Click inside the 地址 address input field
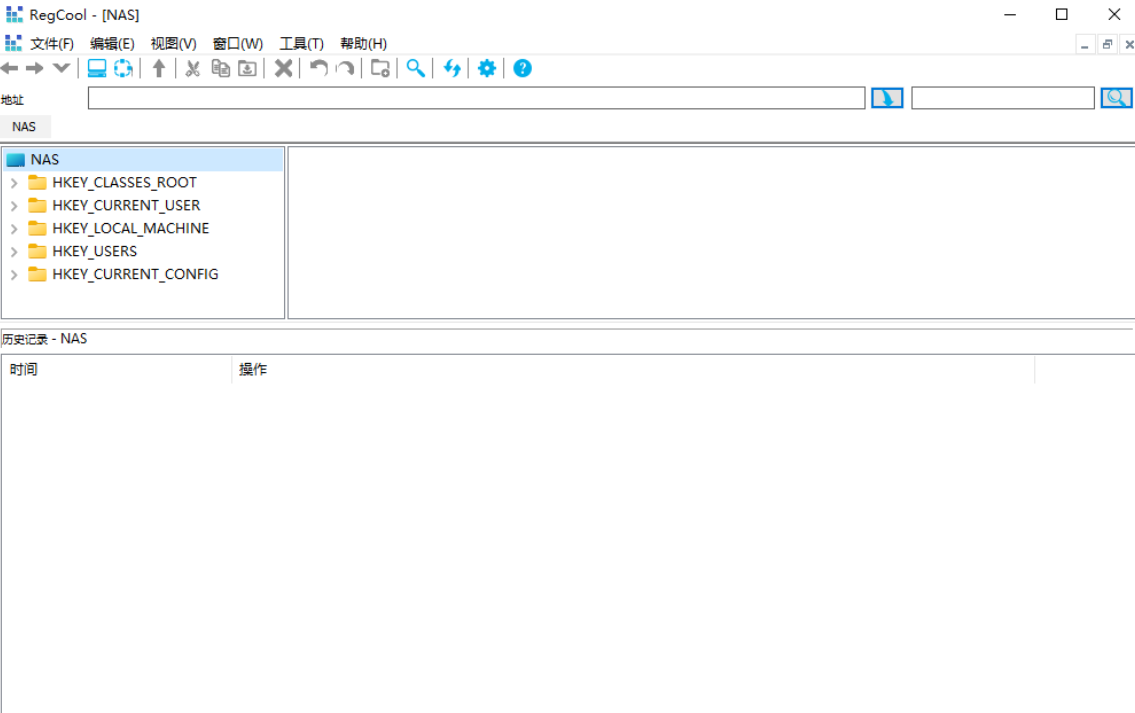 [x=476, y=98]
